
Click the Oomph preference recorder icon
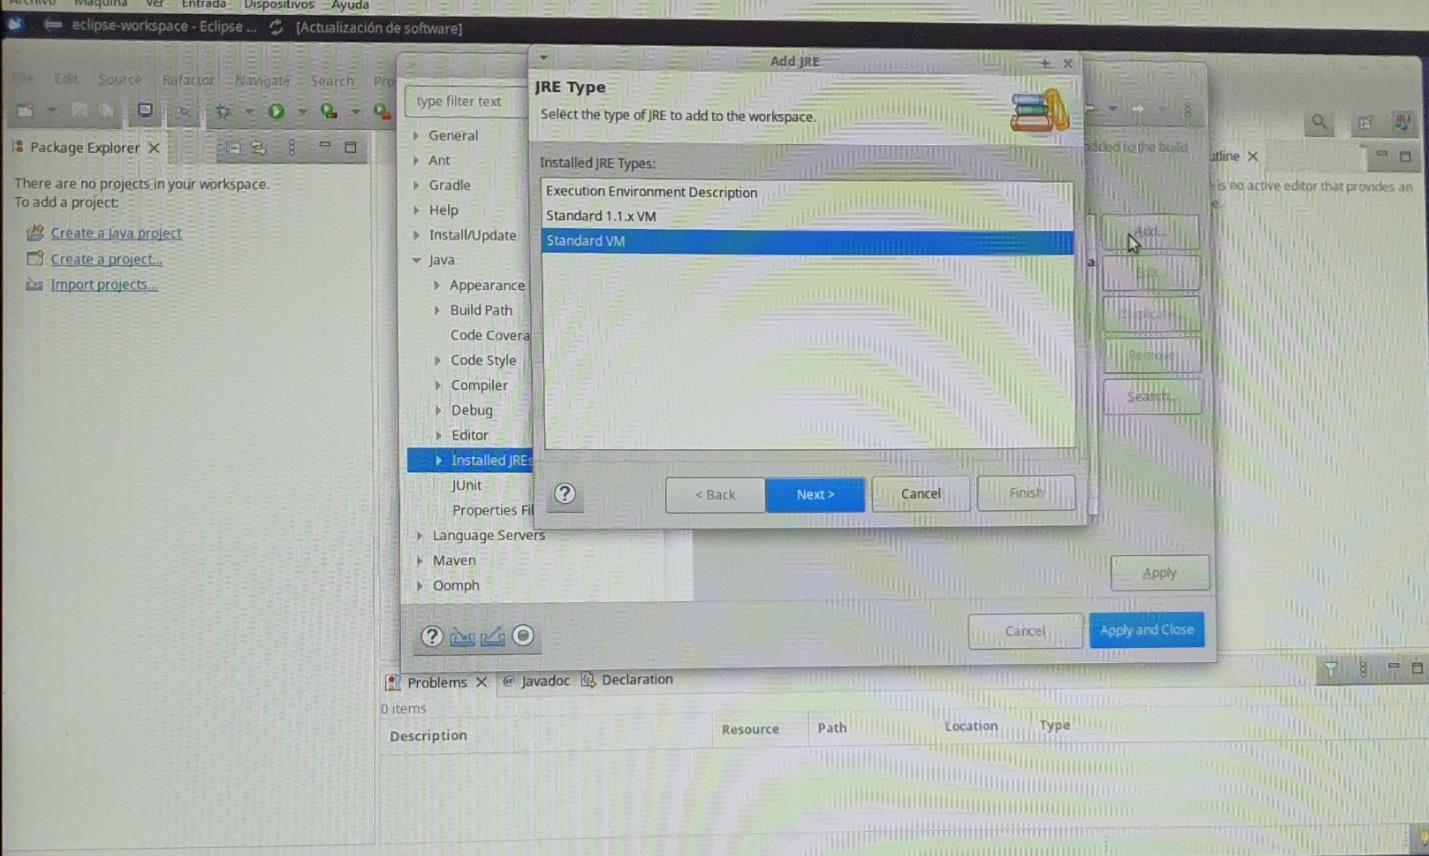(x=522, y=635)
